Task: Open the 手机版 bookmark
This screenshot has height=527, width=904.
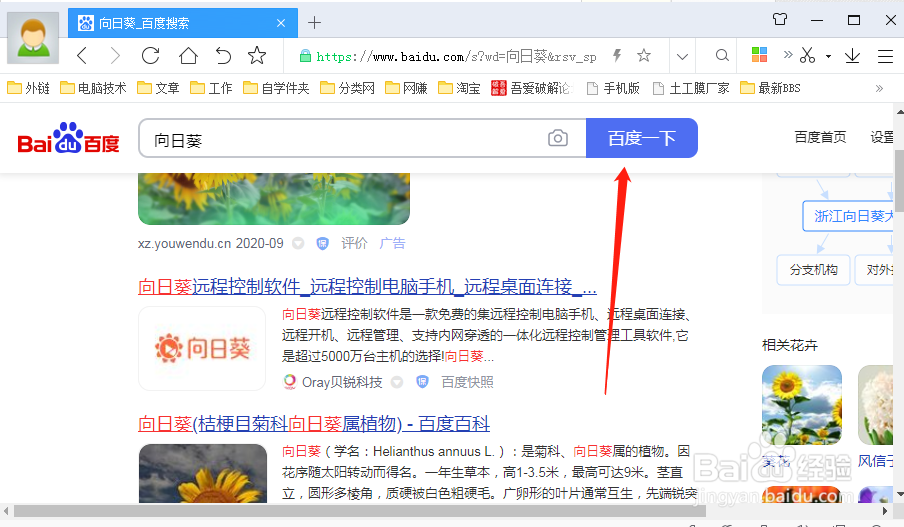Action: pos(613,88)
